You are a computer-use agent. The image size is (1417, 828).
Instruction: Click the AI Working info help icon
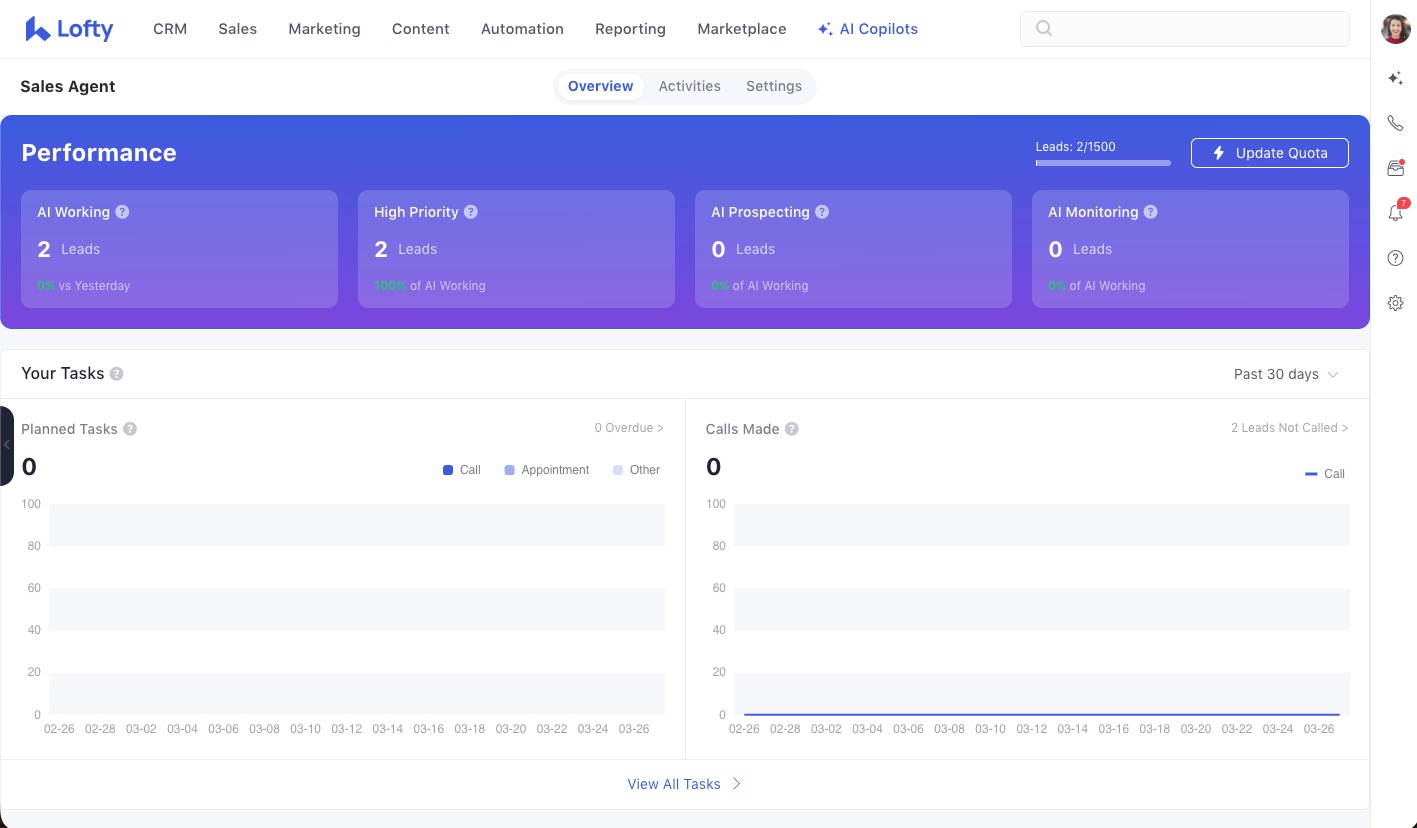[122, 212]
